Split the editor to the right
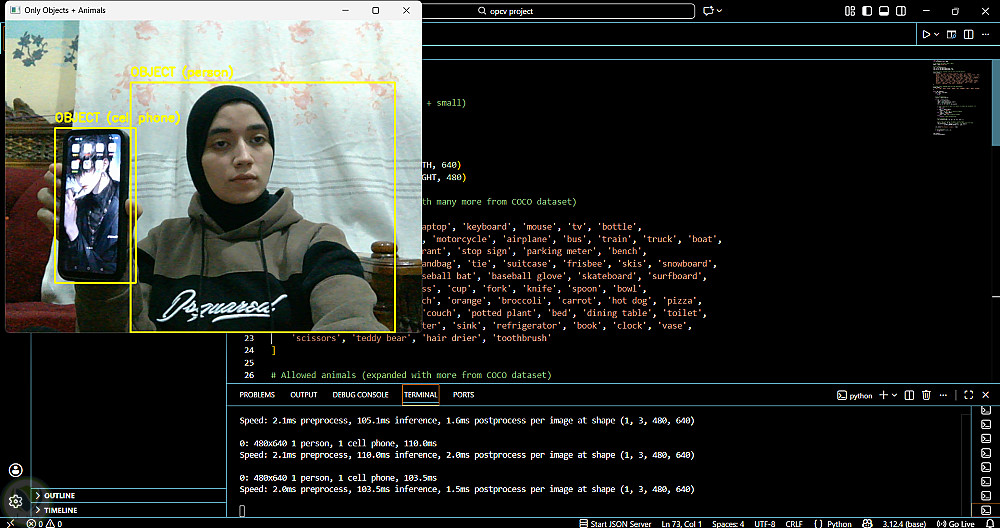The height and width of the screenshot is (528, 1000). click(x=968, y=34)
